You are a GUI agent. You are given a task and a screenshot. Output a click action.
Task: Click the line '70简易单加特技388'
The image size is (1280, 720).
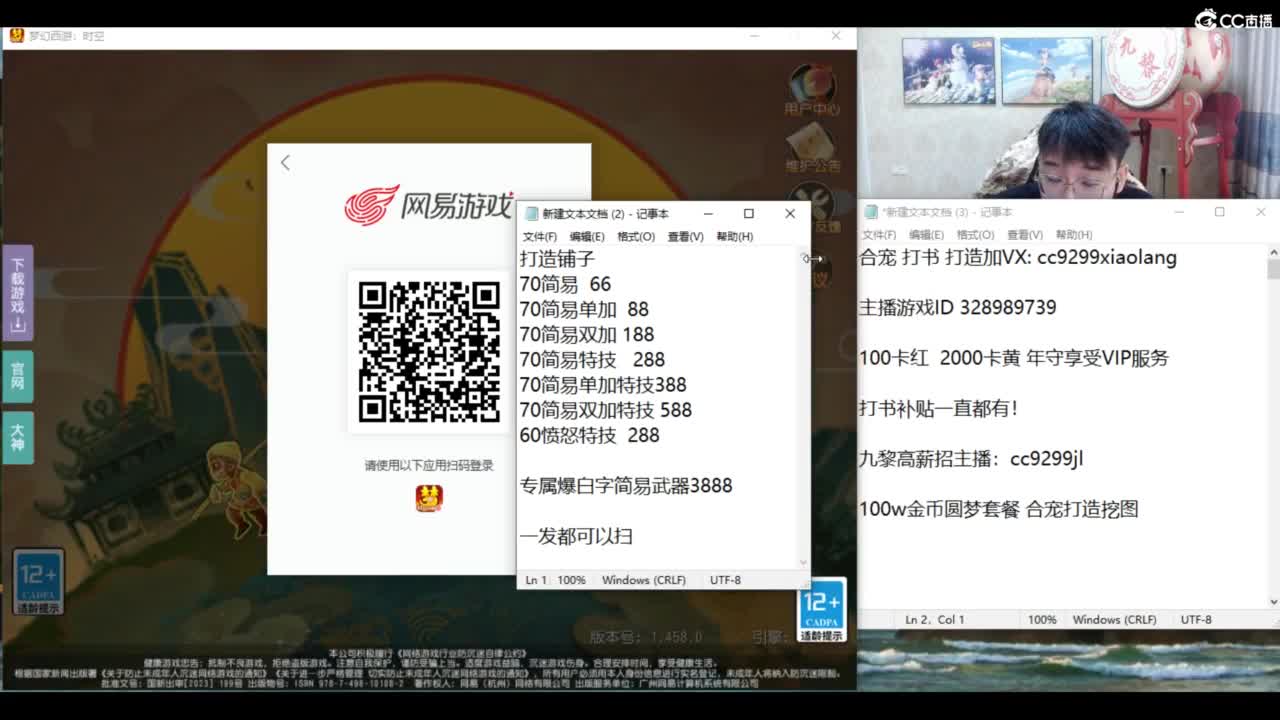click(x=603, y=384)
